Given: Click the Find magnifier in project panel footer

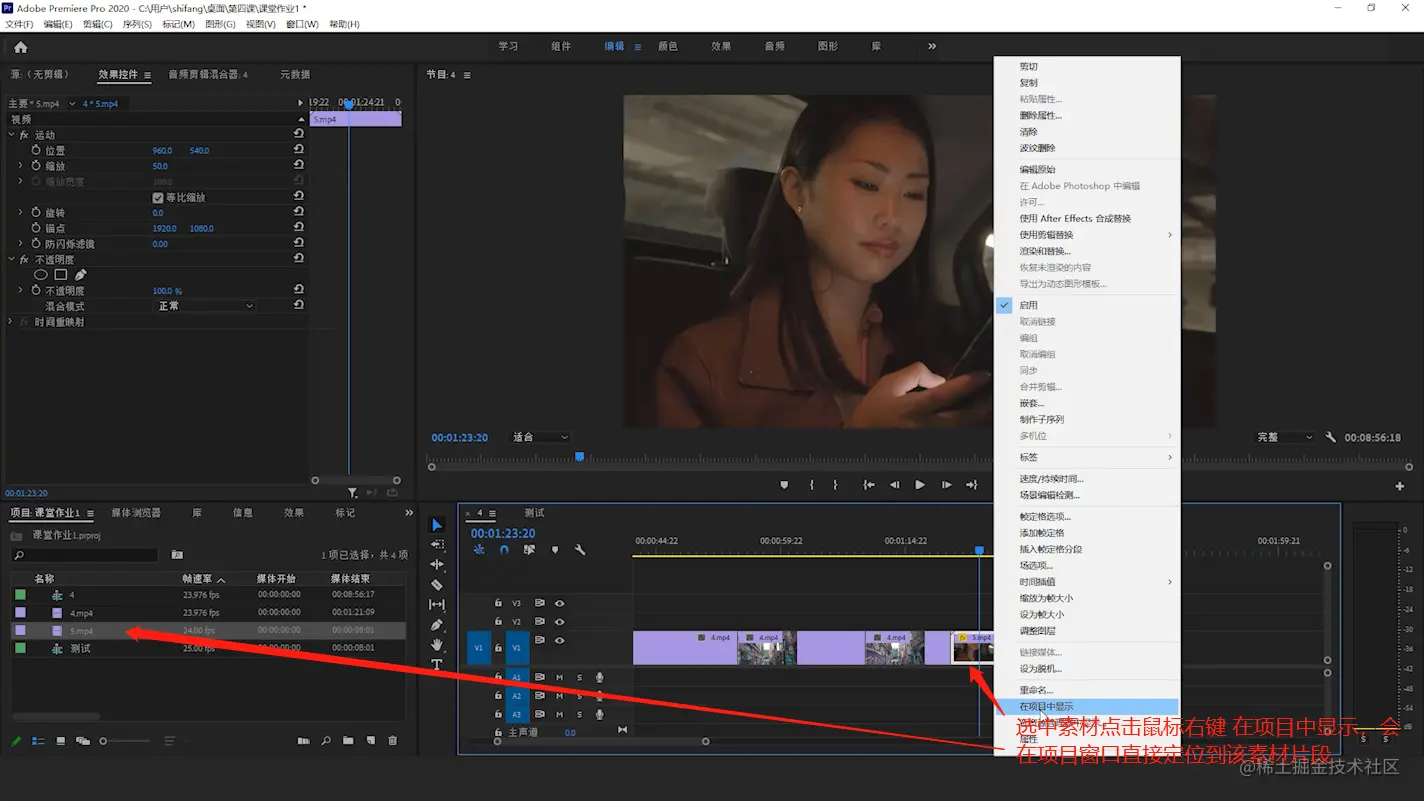Looking at the screenshot, I should [326, 741].
